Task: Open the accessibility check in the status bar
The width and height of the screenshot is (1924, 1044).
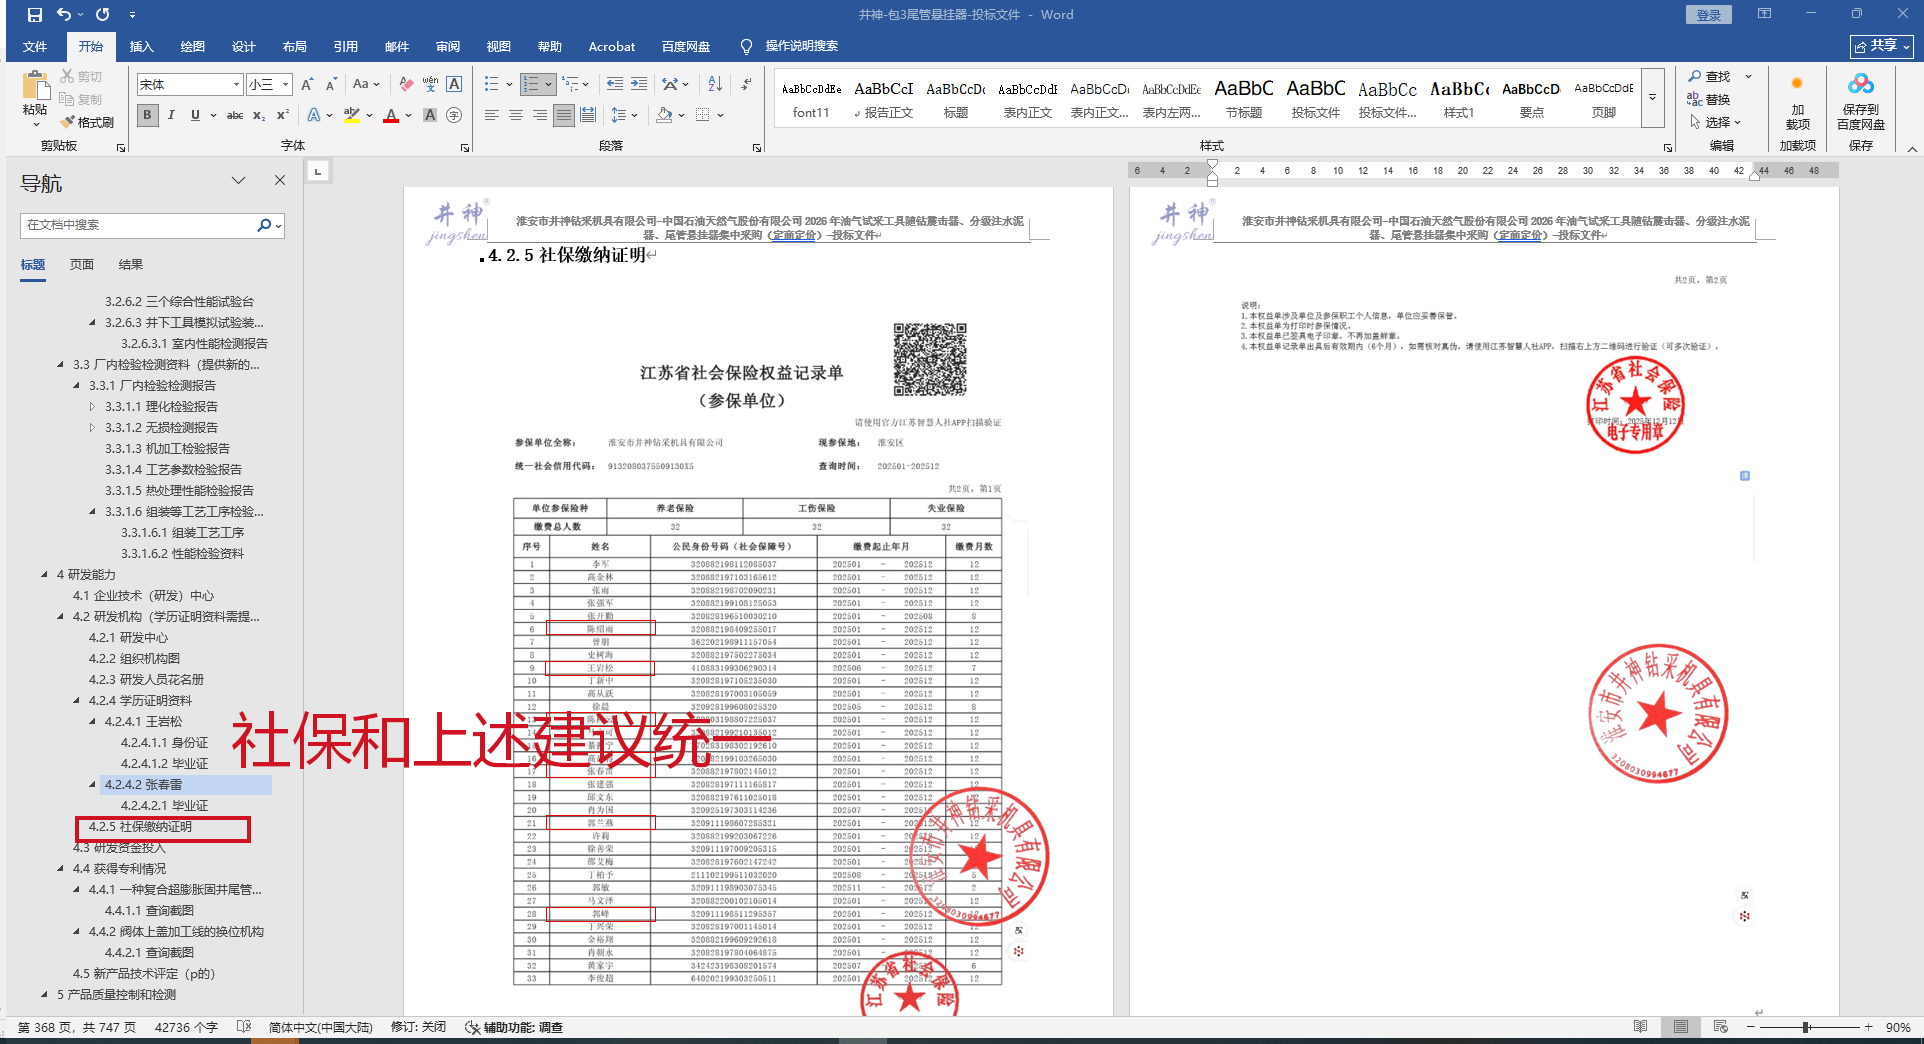Action: pos(514,1027)
